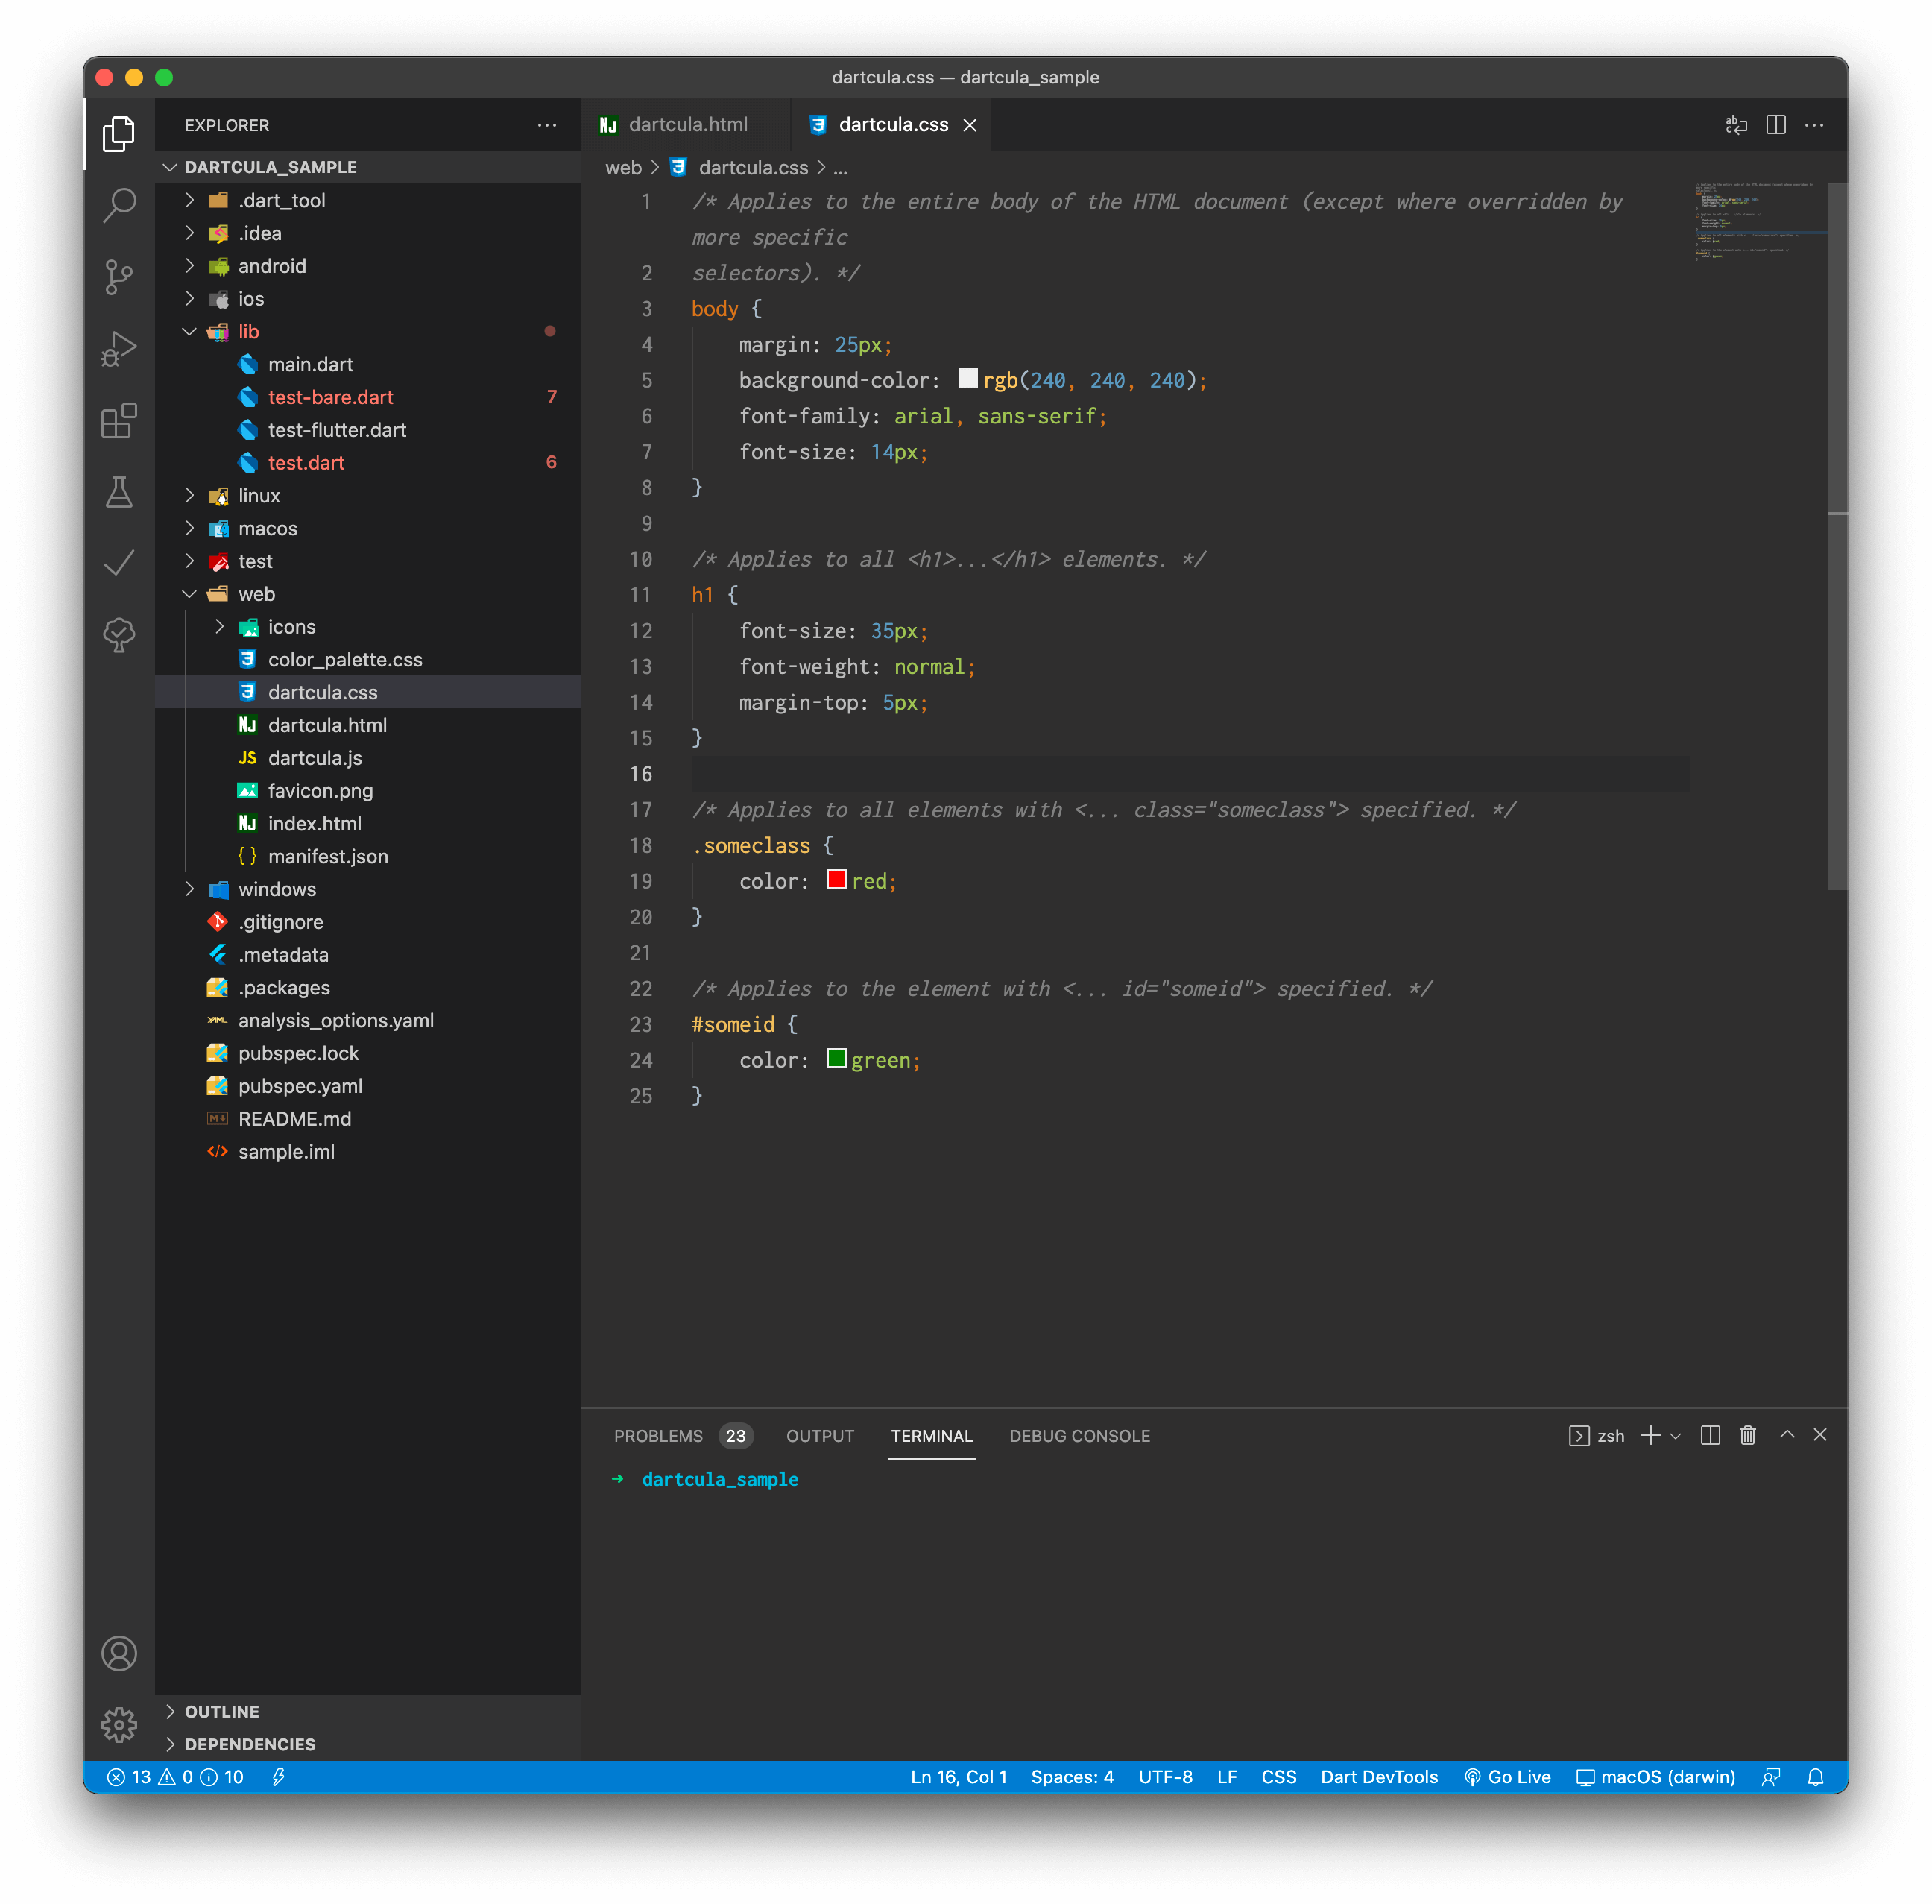Screen dimensions: 1932x1904
Task: Expand the android folder
Action: pyautogui.click(x=271, y=266)
